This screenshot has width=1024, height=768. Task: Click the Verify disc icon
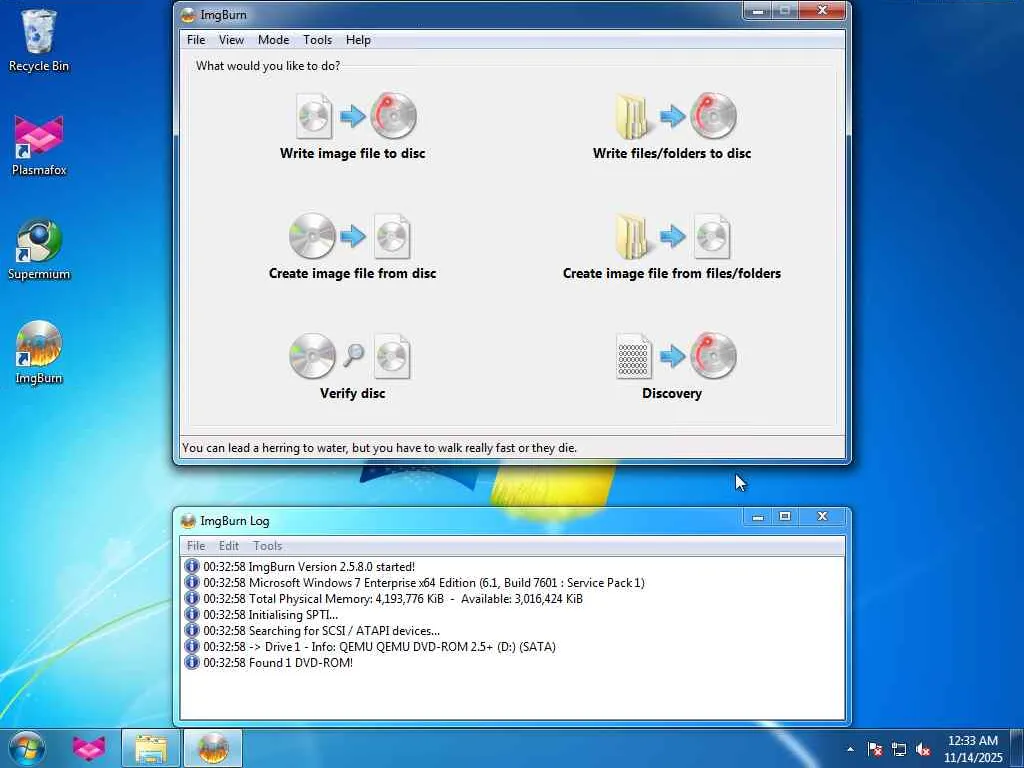tap(351, 356)
